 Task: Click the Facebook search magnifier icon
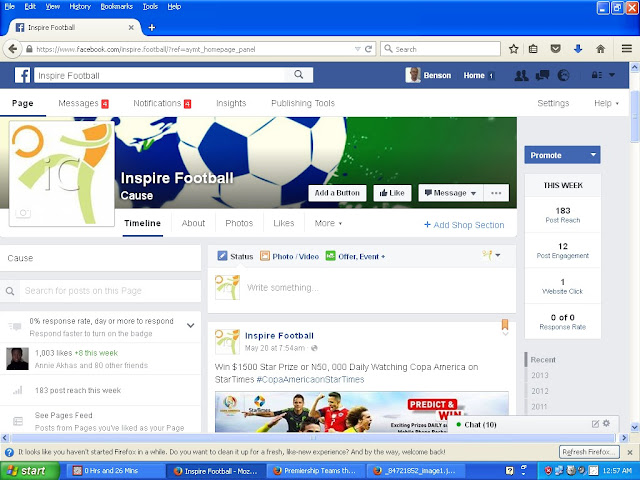tap(299, 75)
